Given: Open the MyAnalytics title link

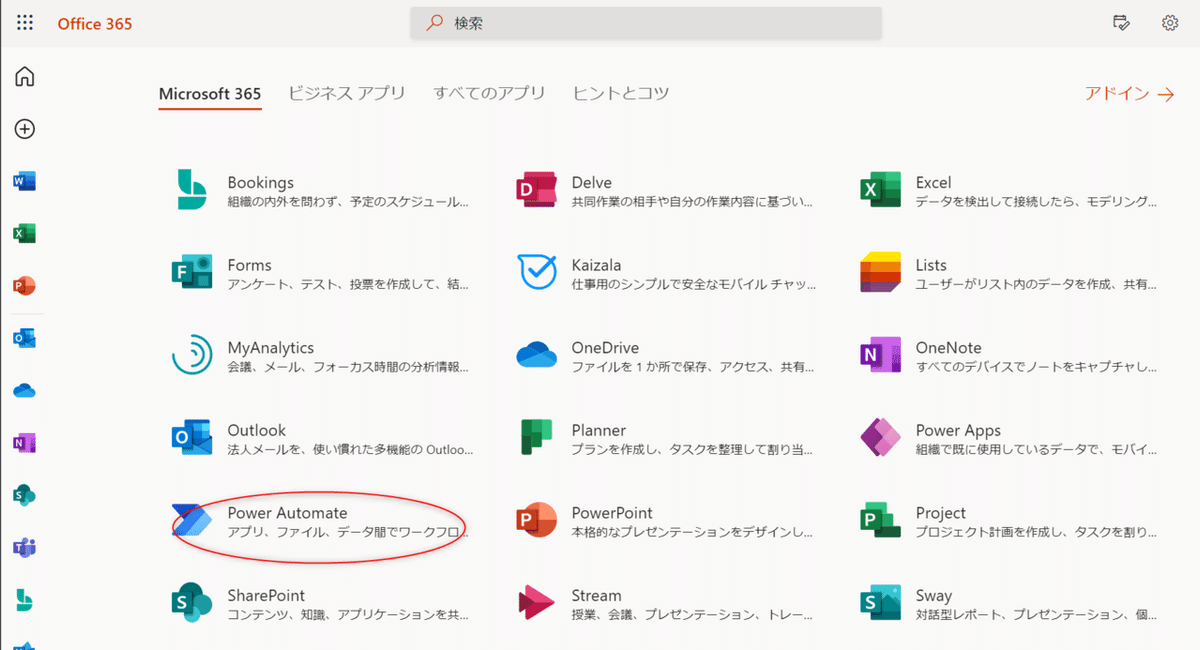Looking at the screenshot, I should click(271, 348).
